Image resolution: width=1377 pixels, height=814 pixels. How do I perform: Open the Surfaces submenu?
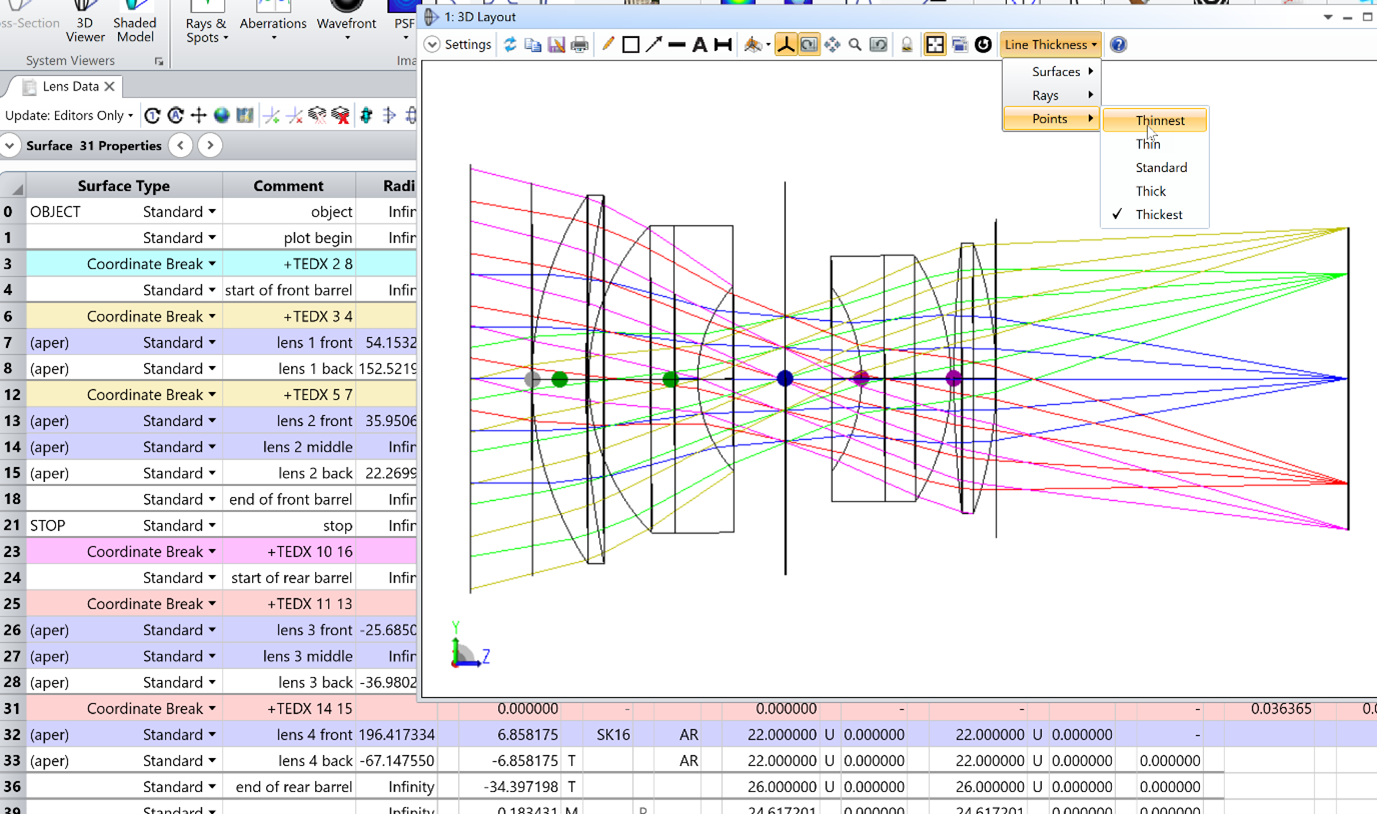tap(1056, 72)
